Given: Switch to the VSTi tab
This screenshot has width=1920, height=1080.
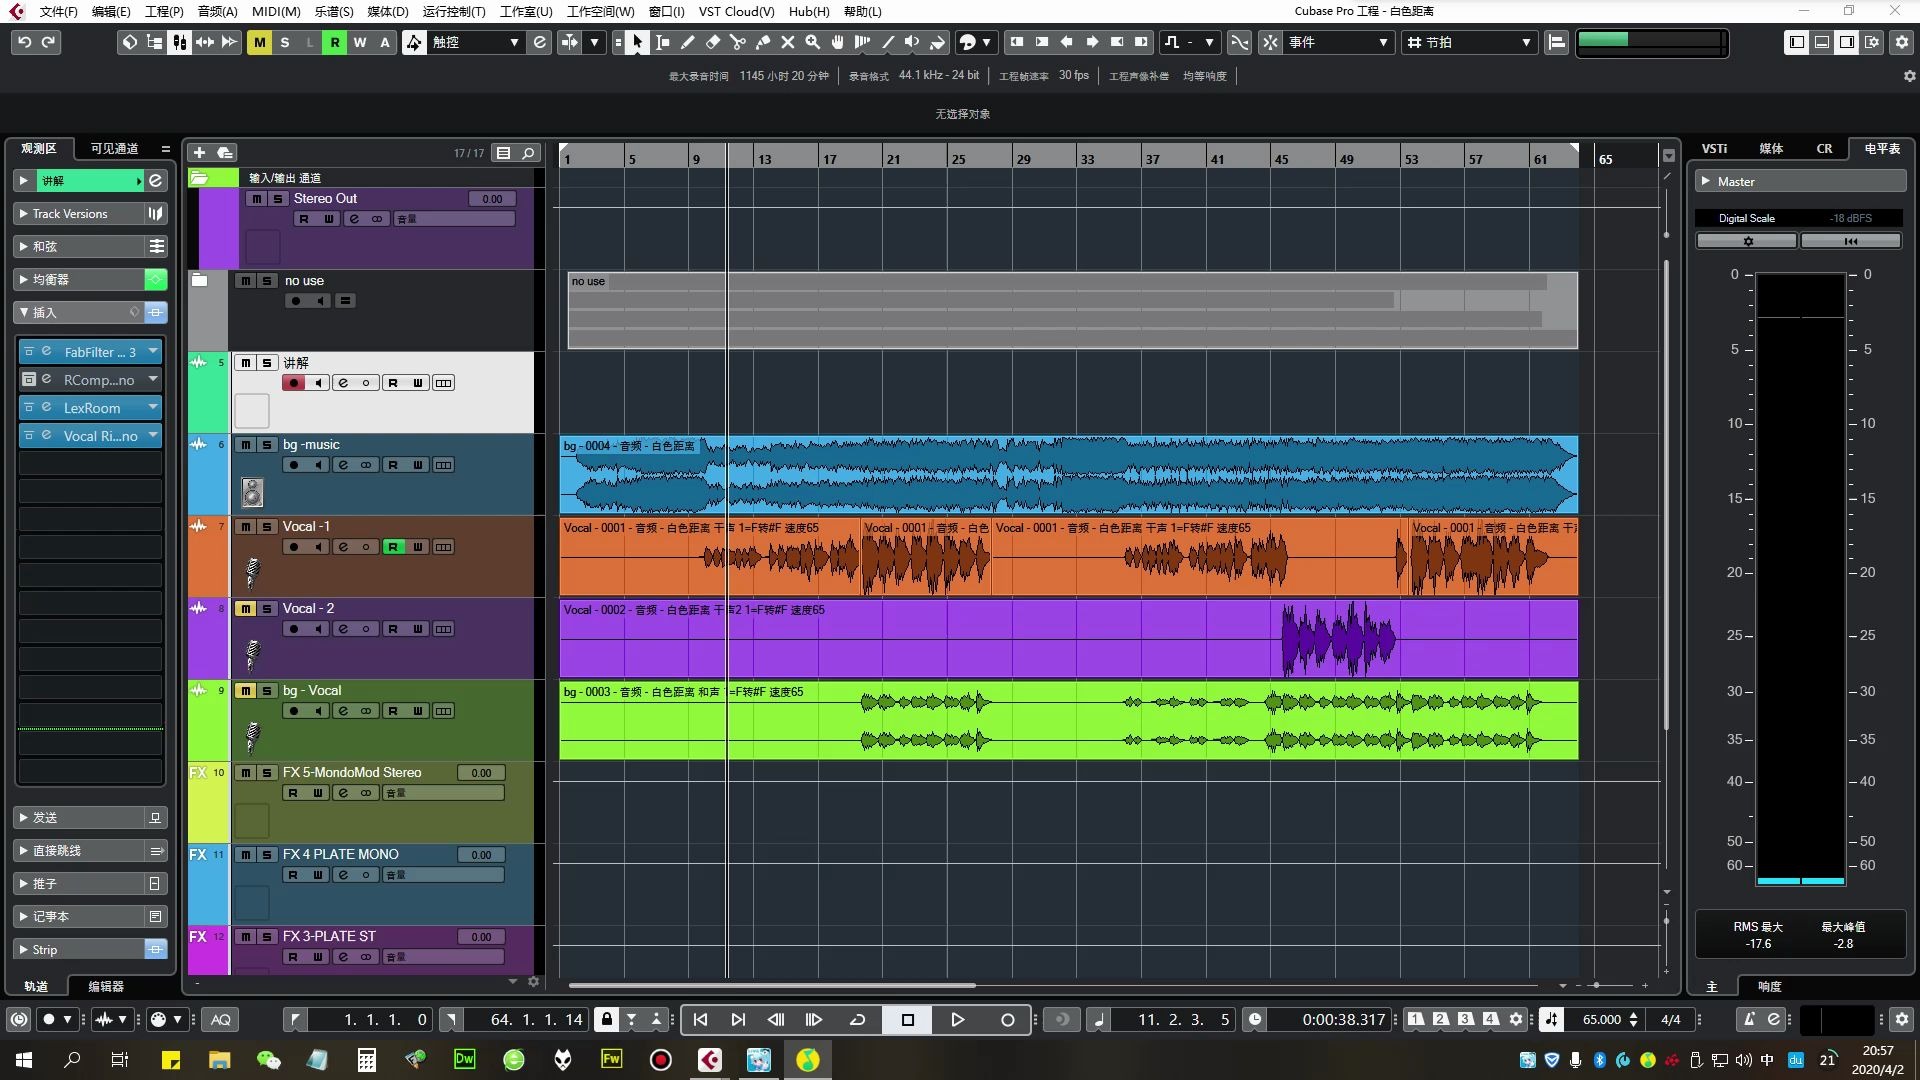Looking at the screenshot, I should 1715,148.
